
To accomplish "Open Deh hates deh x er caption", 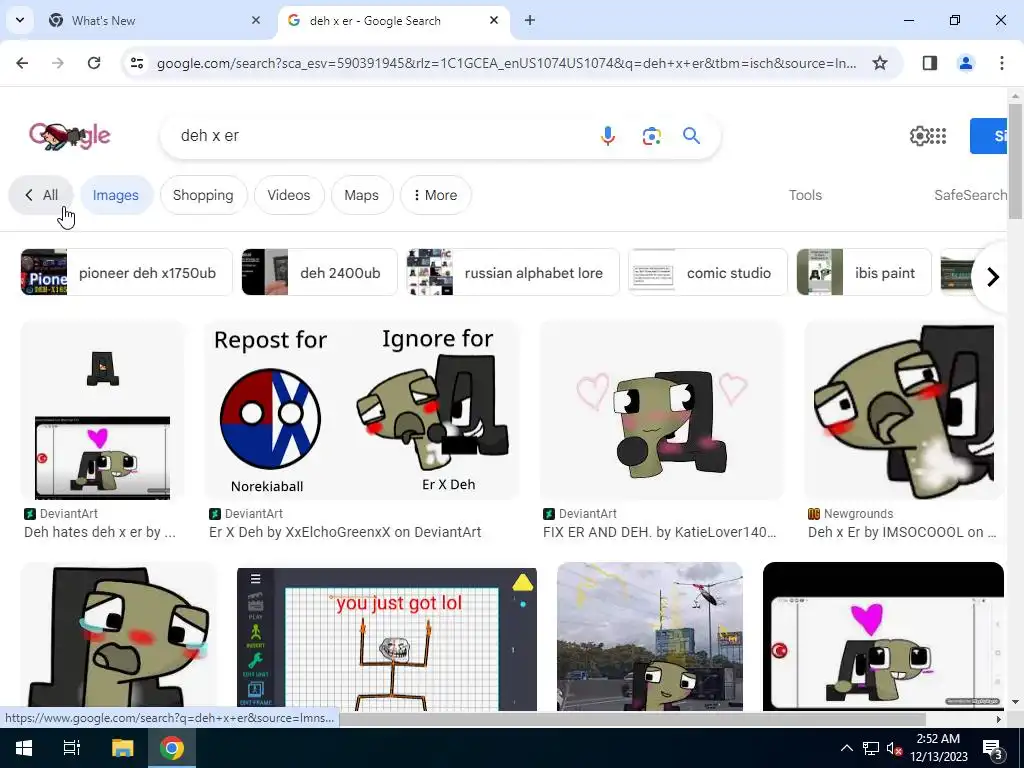I will click(100, 532).
